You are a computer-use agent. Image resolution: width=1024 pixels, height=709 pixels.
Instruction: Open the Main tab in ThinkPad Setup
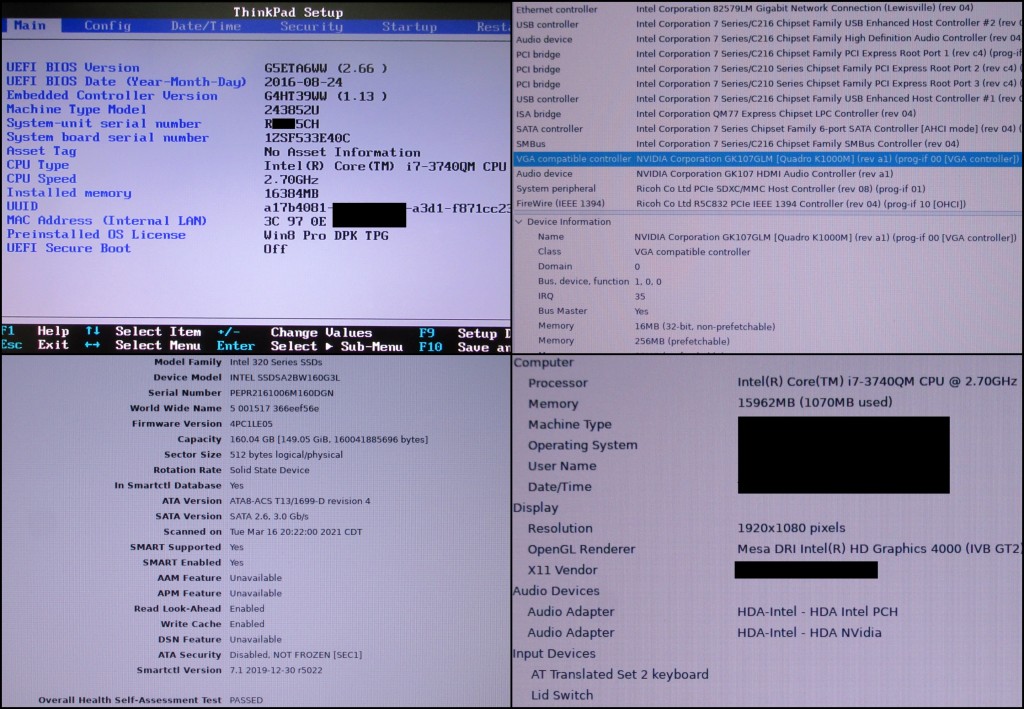[x=31, y=25]
